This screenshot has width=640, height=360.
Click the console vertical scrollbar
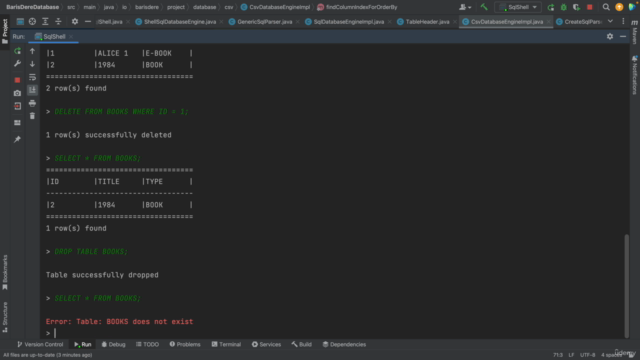(x=627, y=286)
